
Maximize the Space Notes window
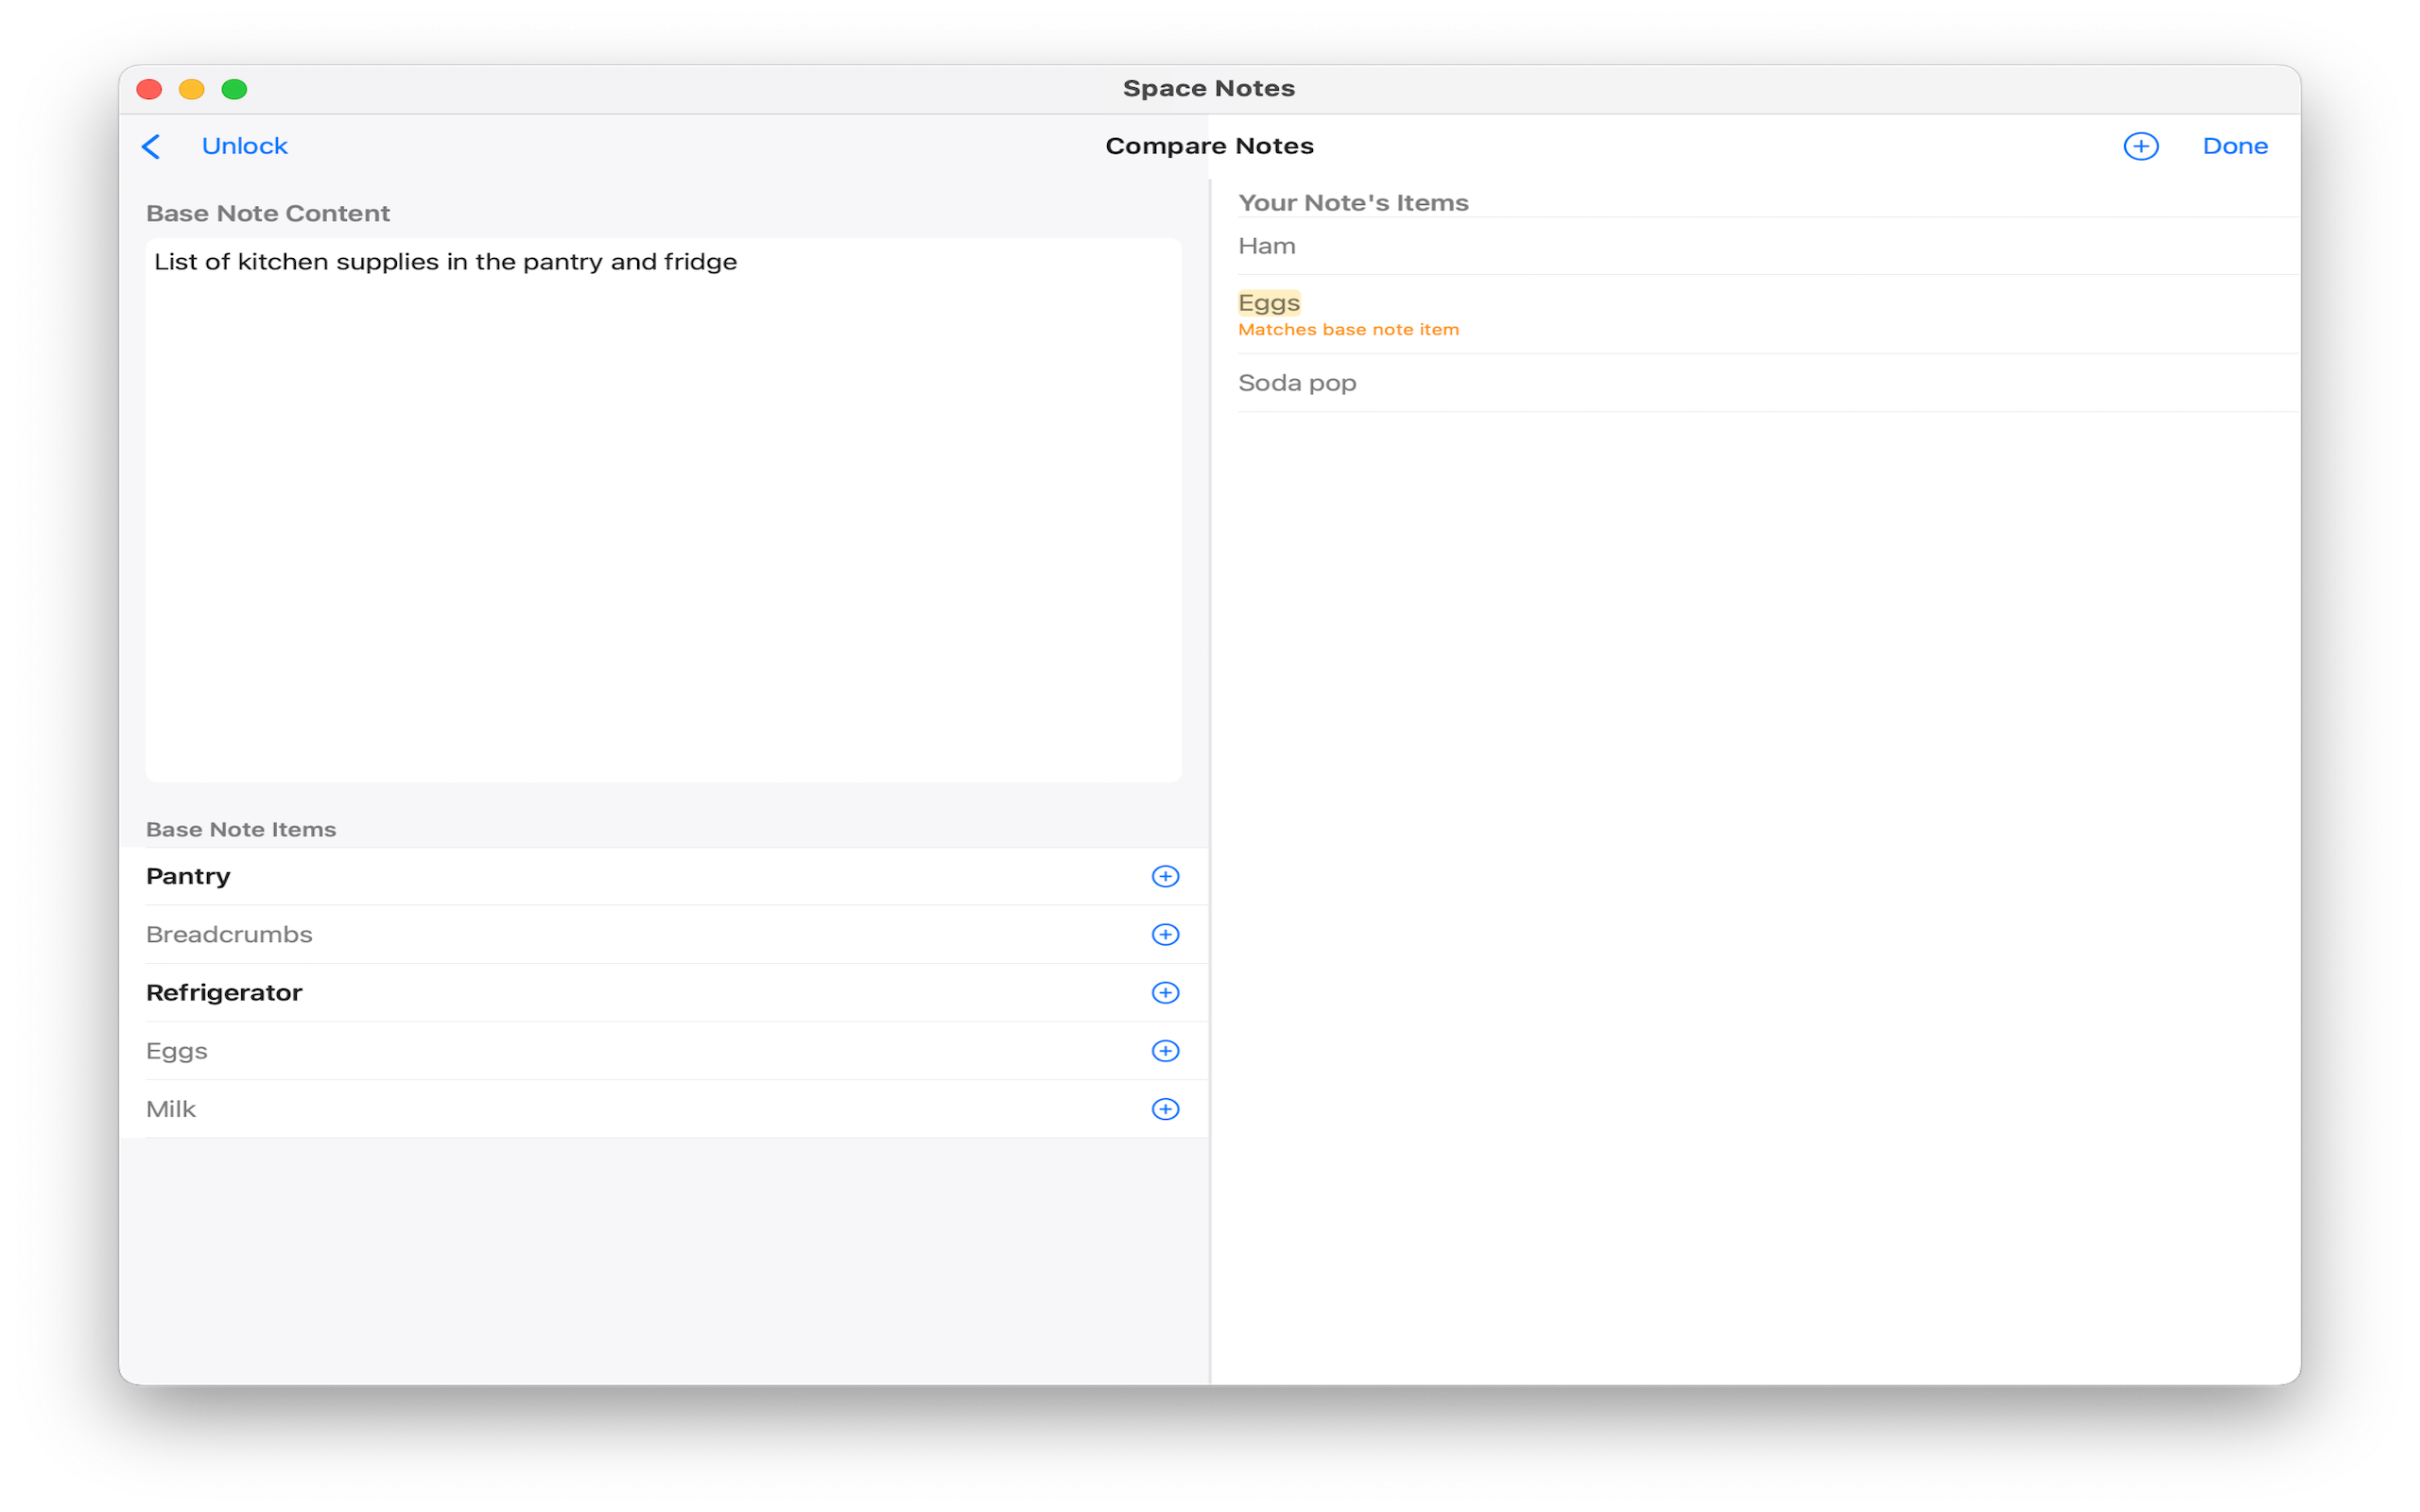pos(234,89)
